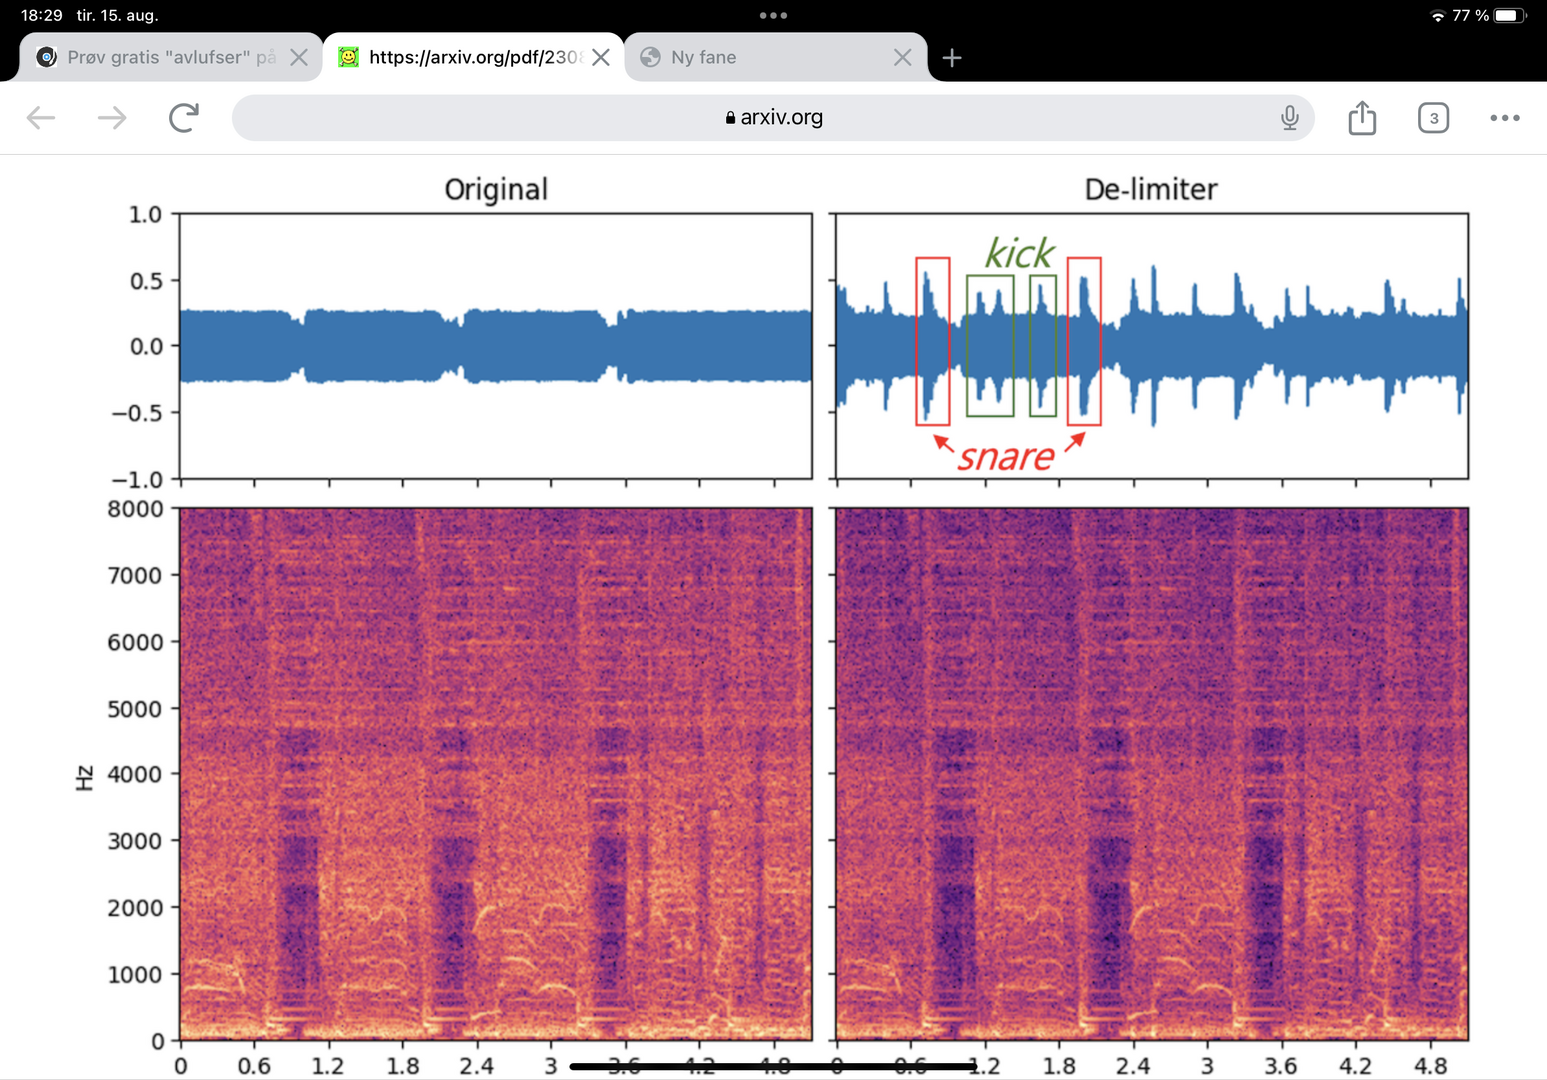Tap the De-limiter spectrogram image
This screenshot has height=1080, width=1547.
point(1152,774)
